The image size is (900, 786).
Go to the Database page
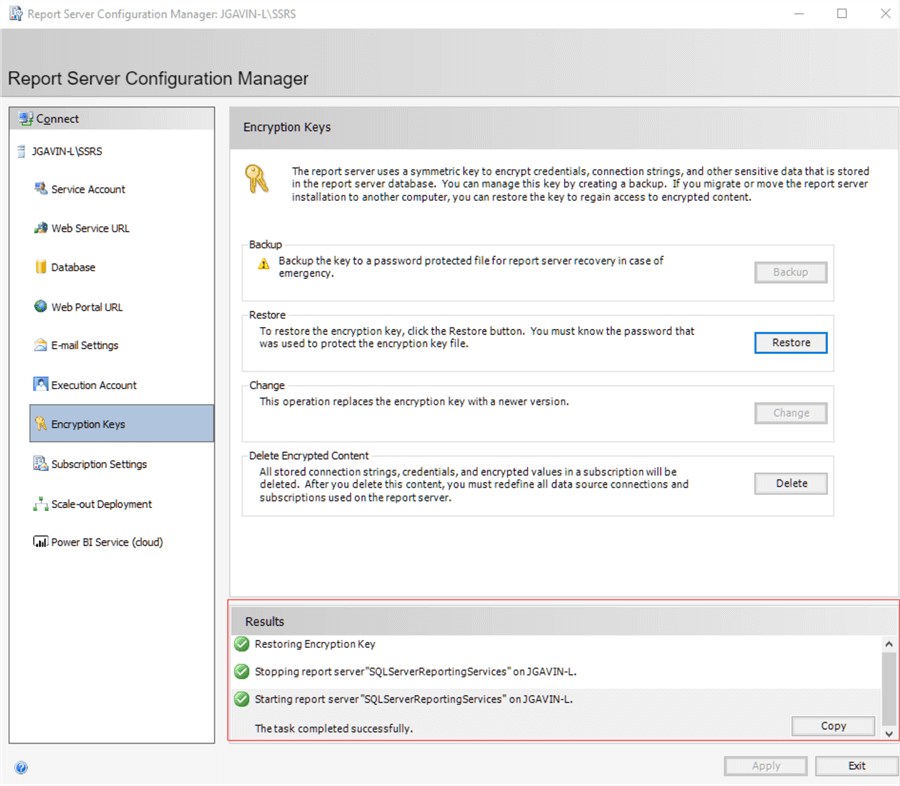73,267
